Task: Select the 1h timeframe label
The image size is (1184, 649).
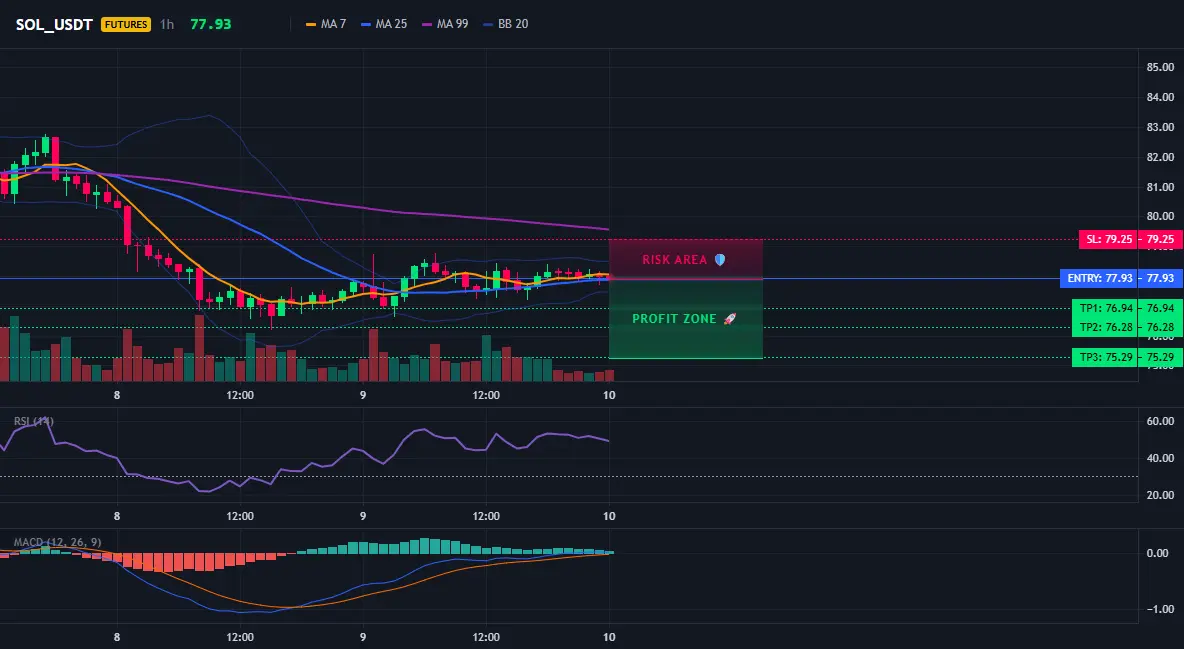Action: point(167,24)
